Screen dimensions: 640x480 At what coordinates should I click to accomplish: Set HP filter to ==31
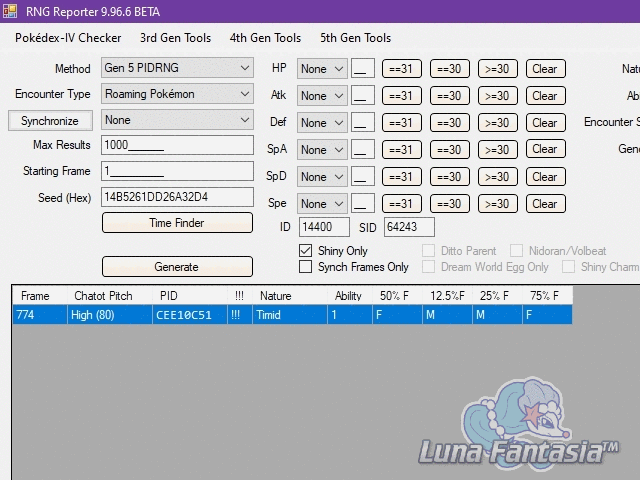click(402, 69)
